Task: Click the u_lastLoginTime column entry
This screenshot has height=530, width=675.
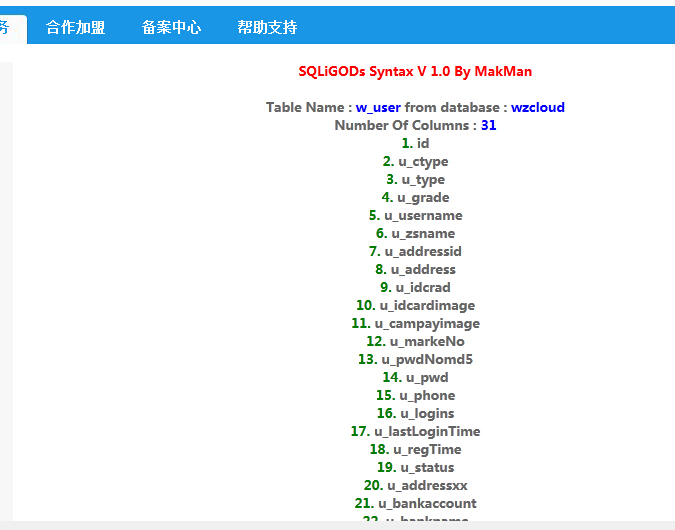Action: click(x=427, y=431)
